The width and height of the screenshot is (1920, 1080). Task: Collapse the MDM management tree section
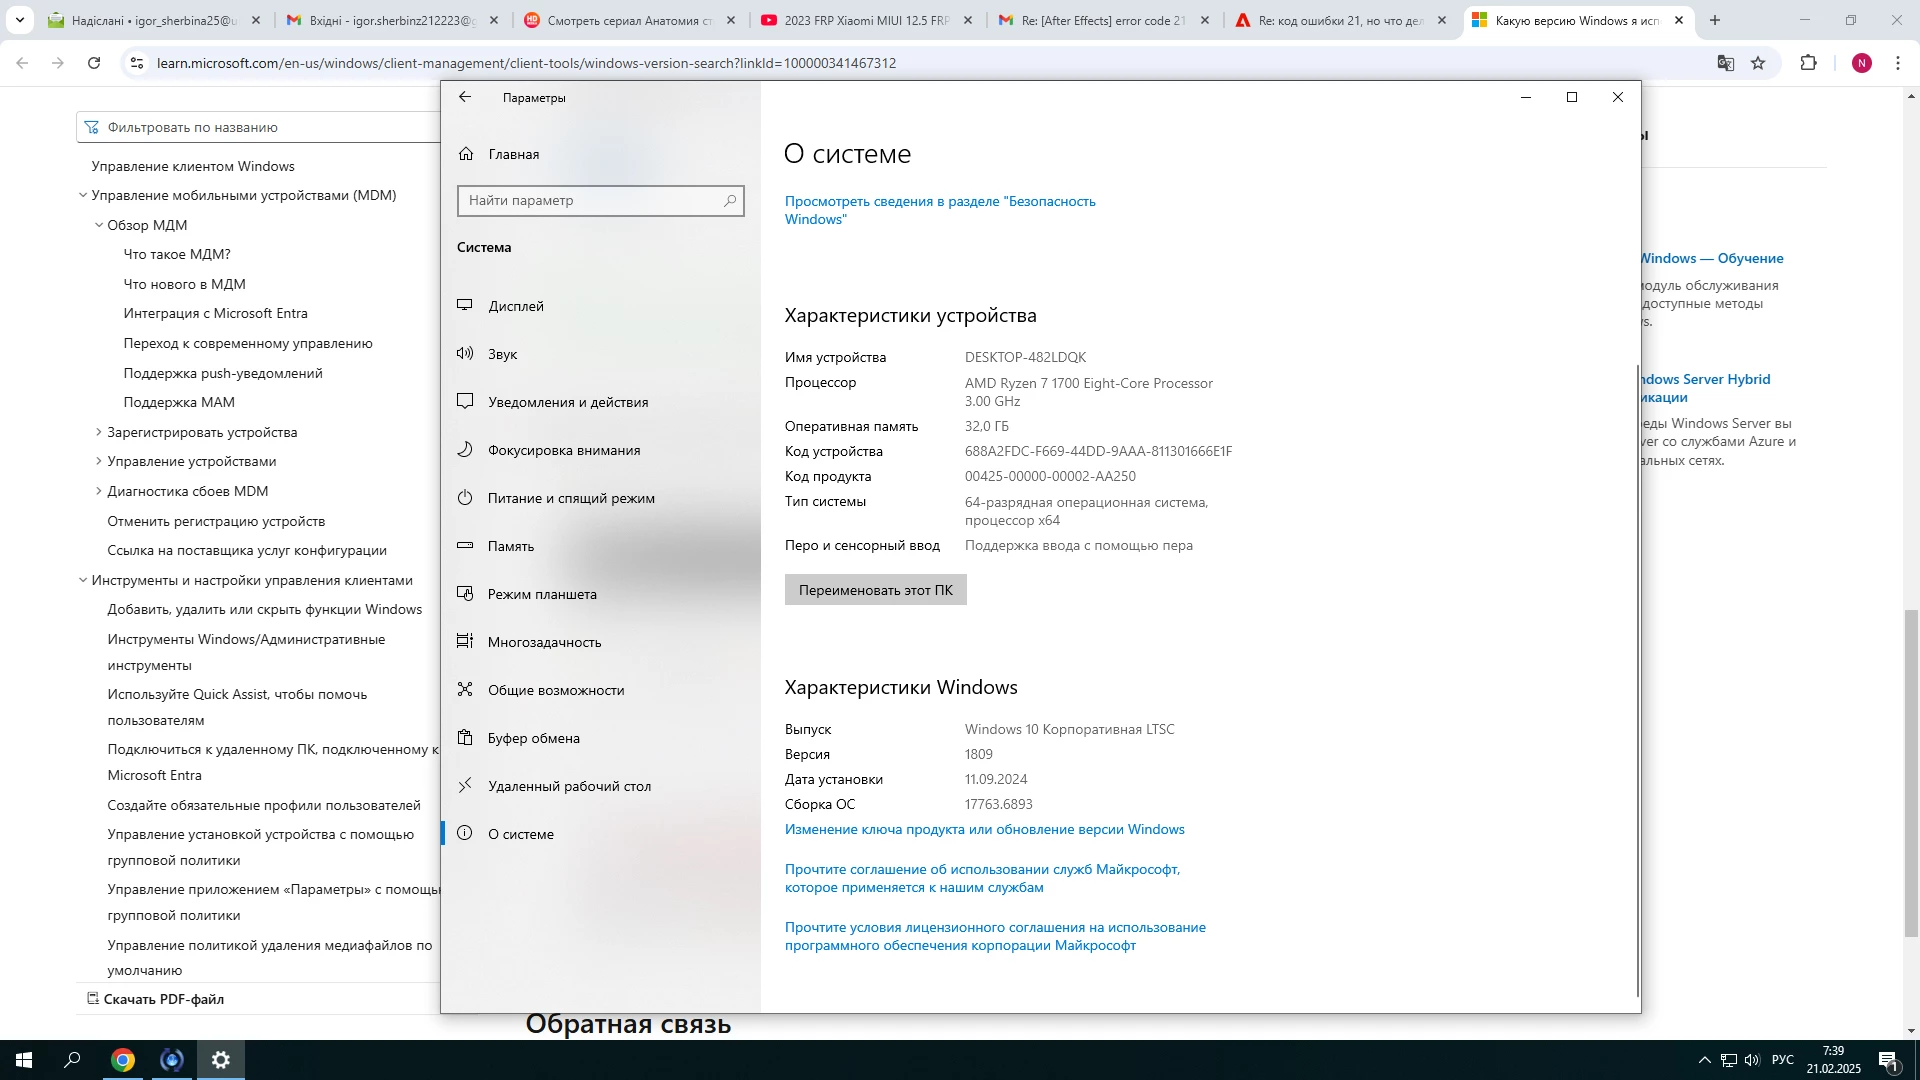(x=83, y=195)
